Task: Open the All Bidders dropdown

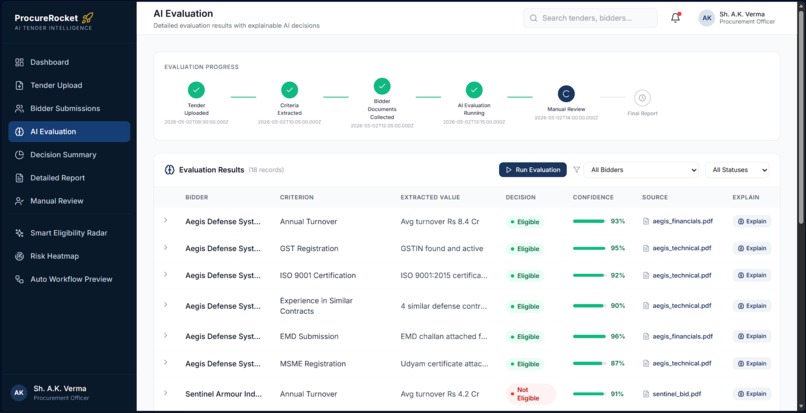Action: [641, 170]
